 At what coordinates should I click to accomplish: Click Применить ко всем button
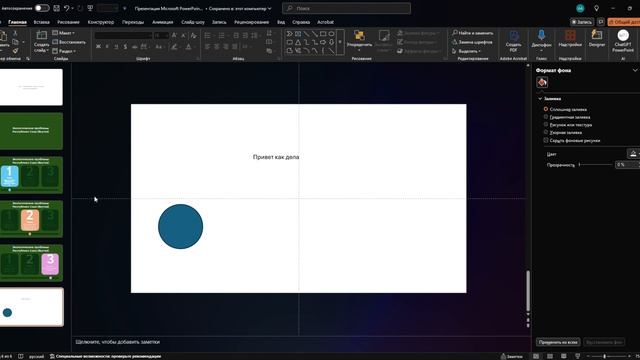(558, 342)
